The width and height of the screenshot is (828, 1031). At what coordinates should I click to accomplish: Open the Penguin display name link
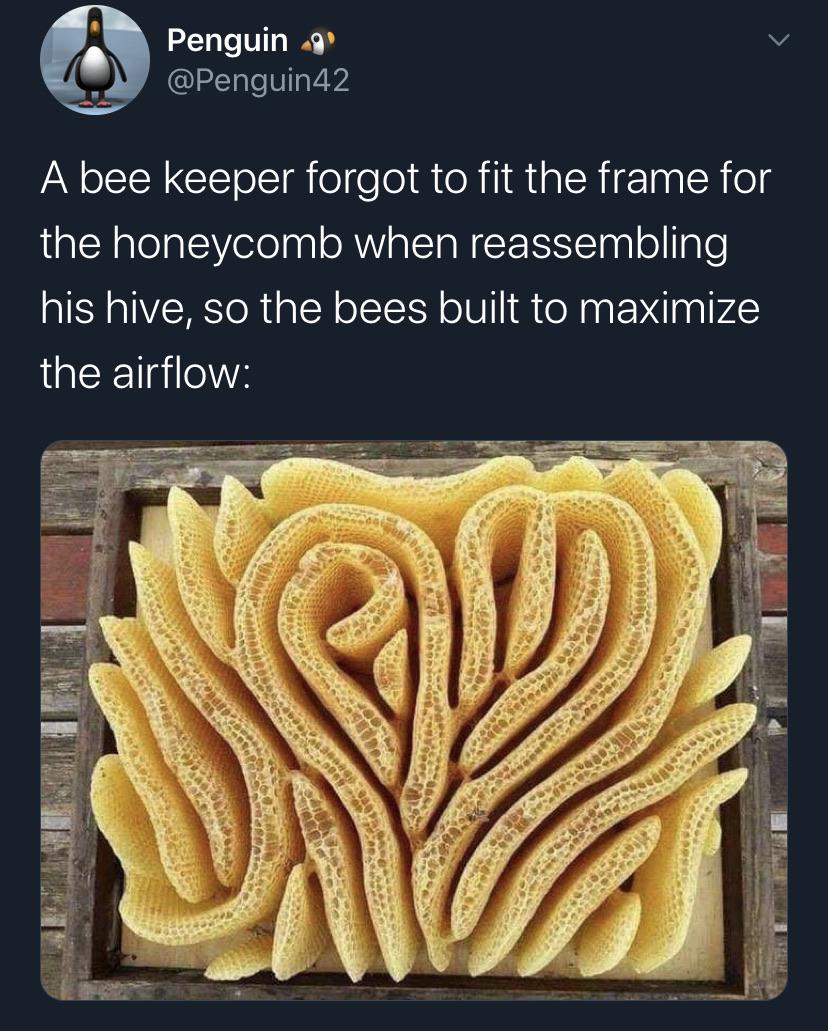point(228,41)
